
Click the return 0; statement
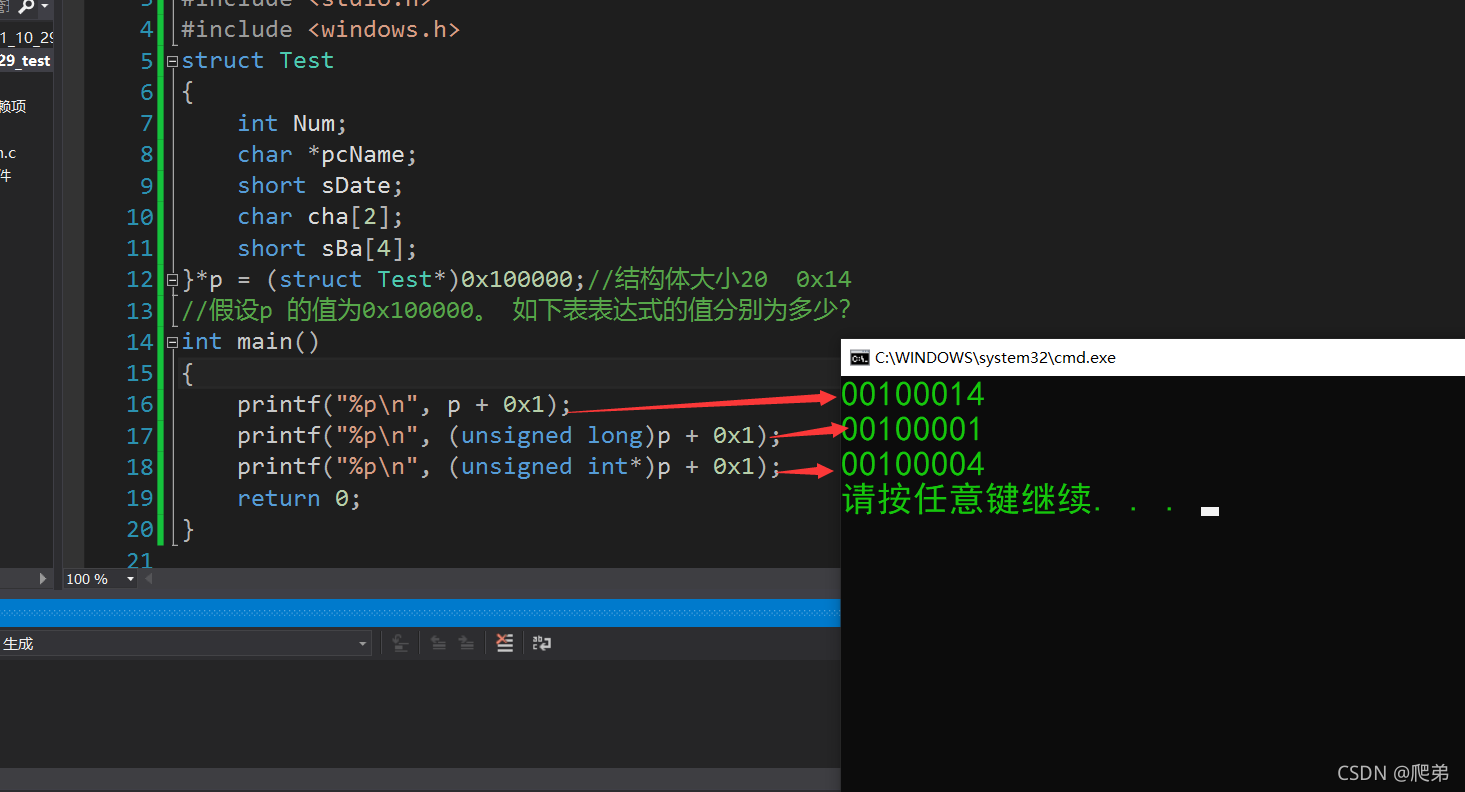coord(299,498)
